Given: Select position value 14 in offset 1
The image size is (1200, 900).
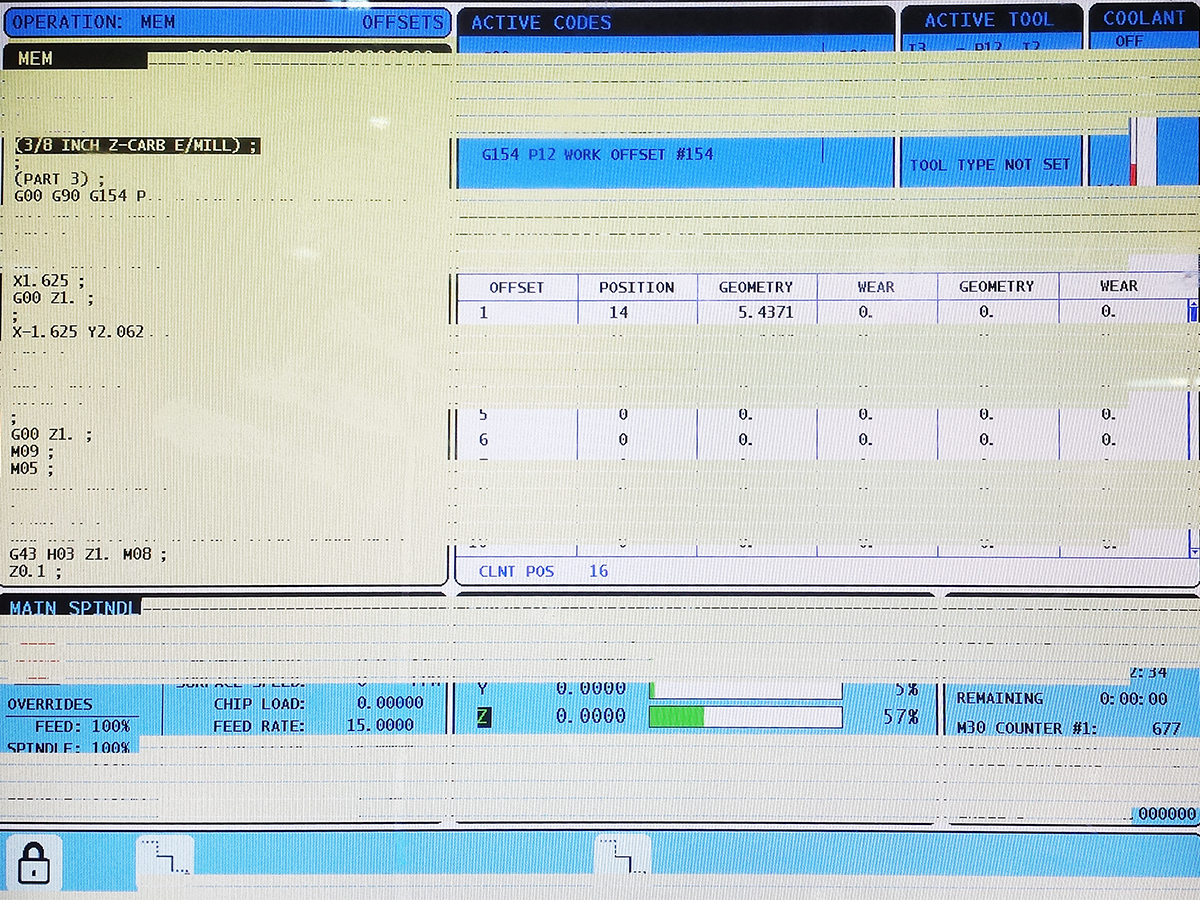Looking at the screenshot, I should click(637, 312).
